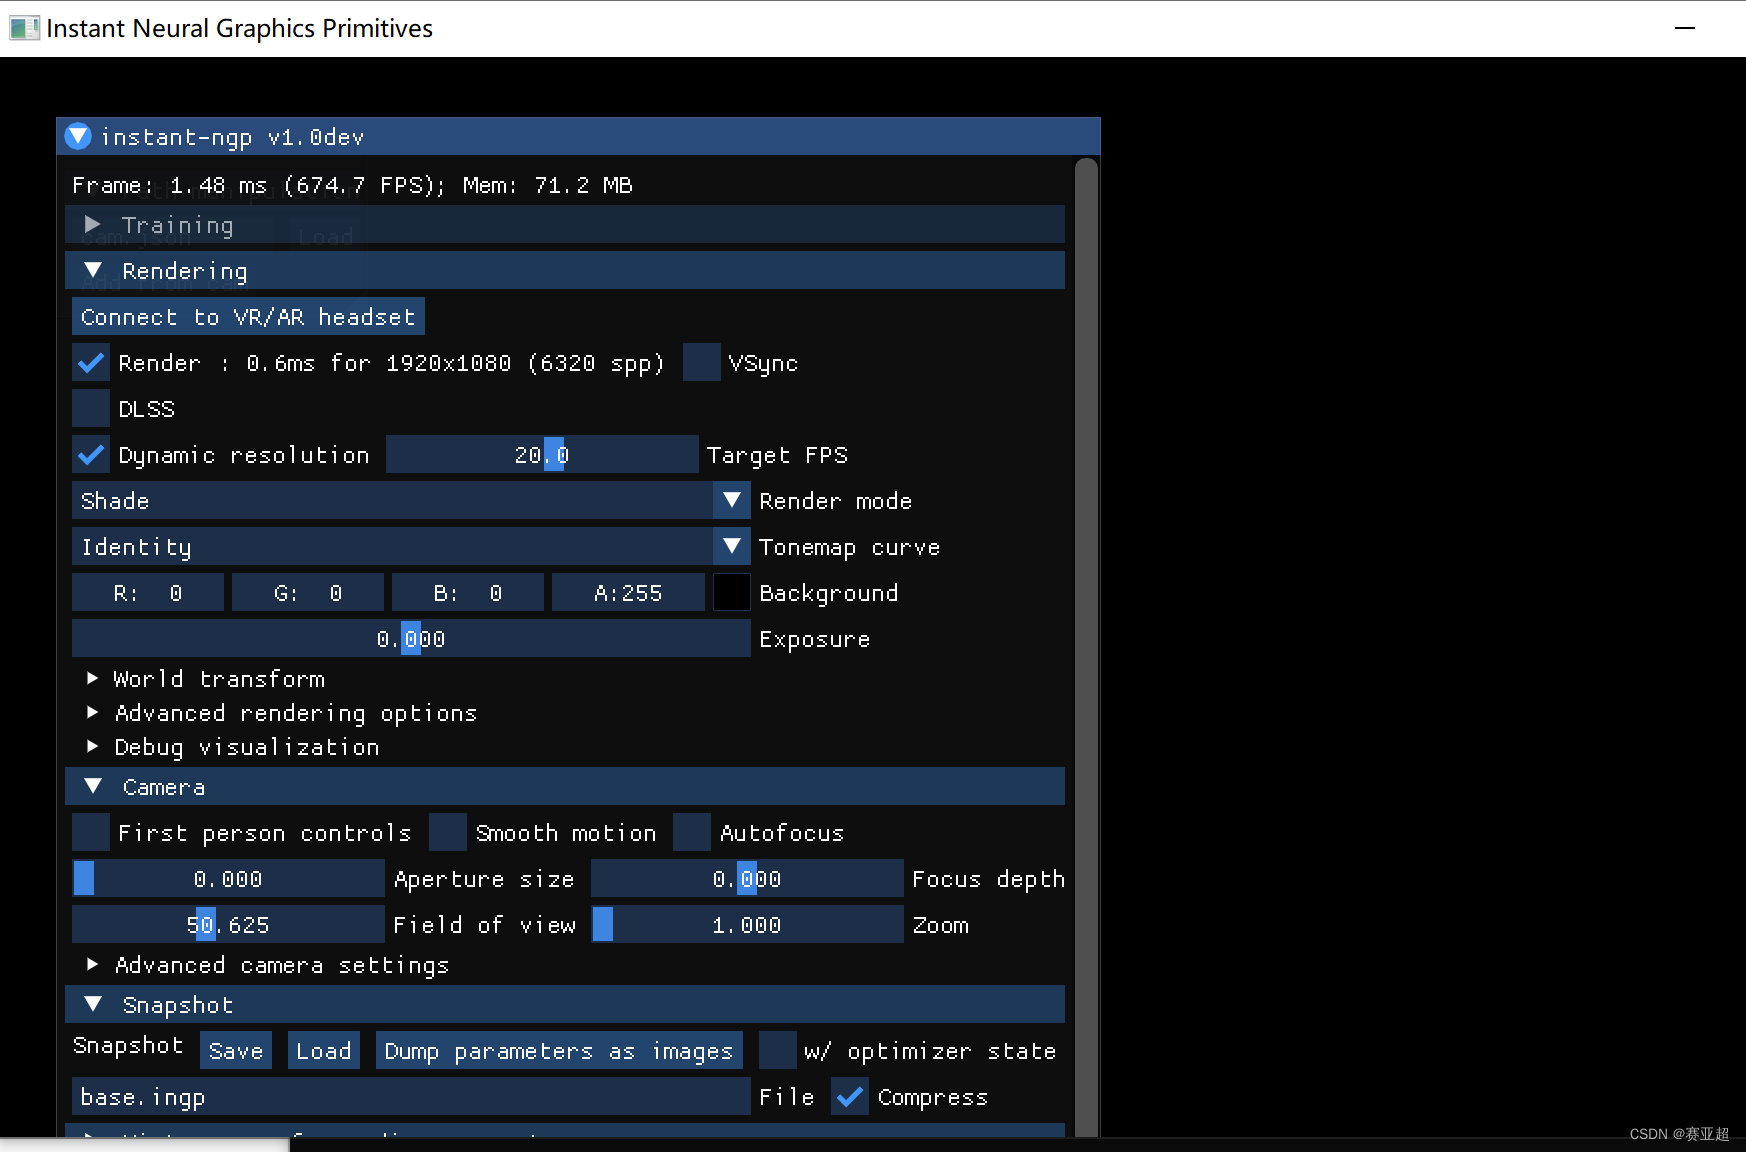Viewport: 1746px width, 1152px height.
Task: Enable First person controls
Action: point(90,832)
